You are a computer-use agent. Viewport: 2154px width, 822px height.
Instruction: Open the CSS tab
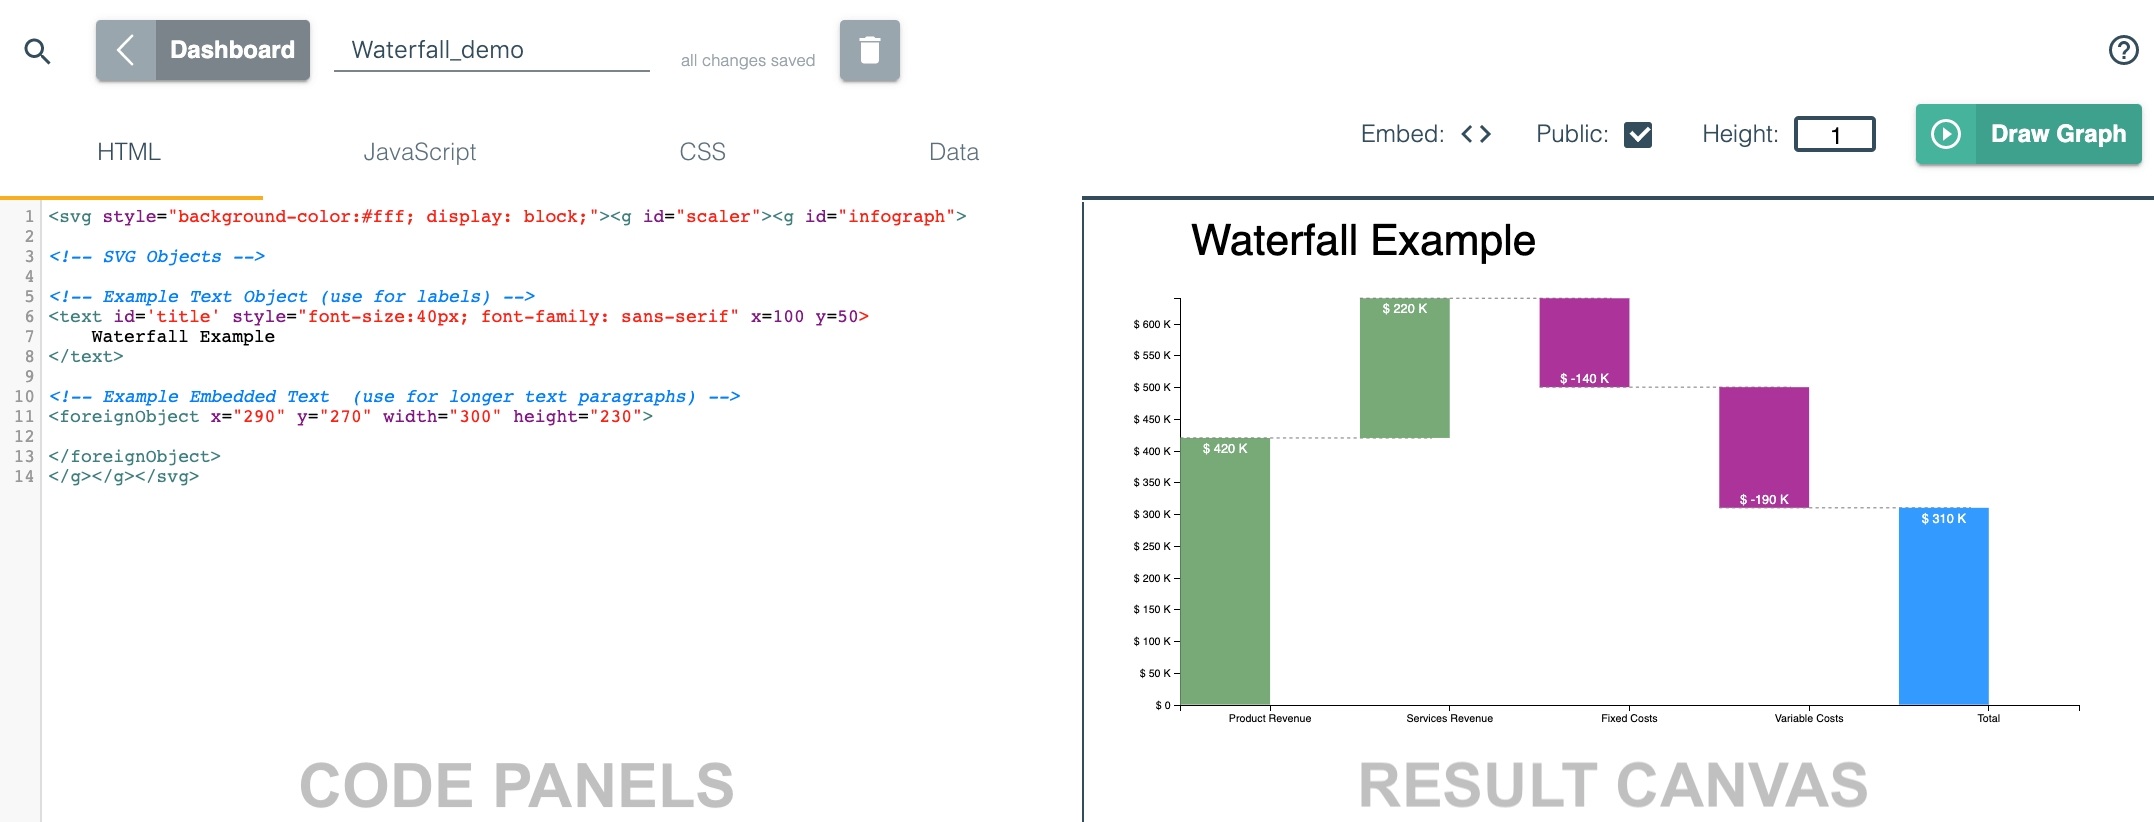(702, 152)
